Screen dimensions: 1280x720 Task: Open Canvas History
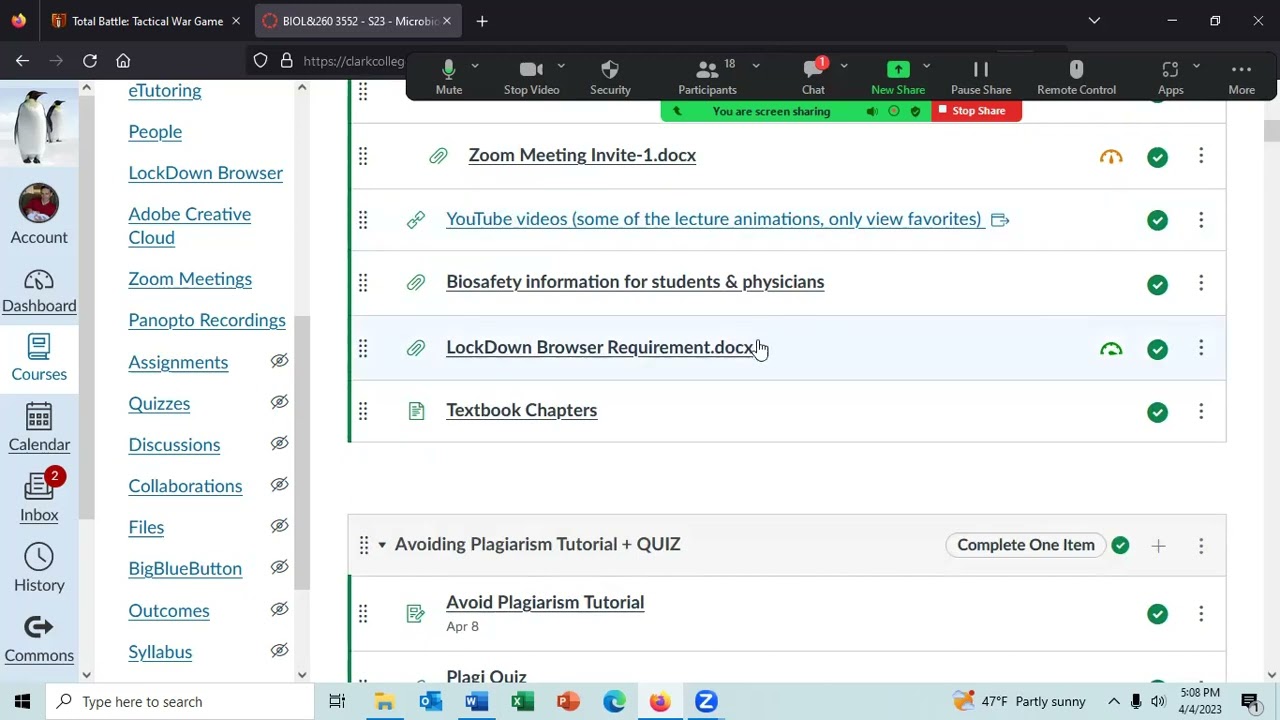pos(39,568)
